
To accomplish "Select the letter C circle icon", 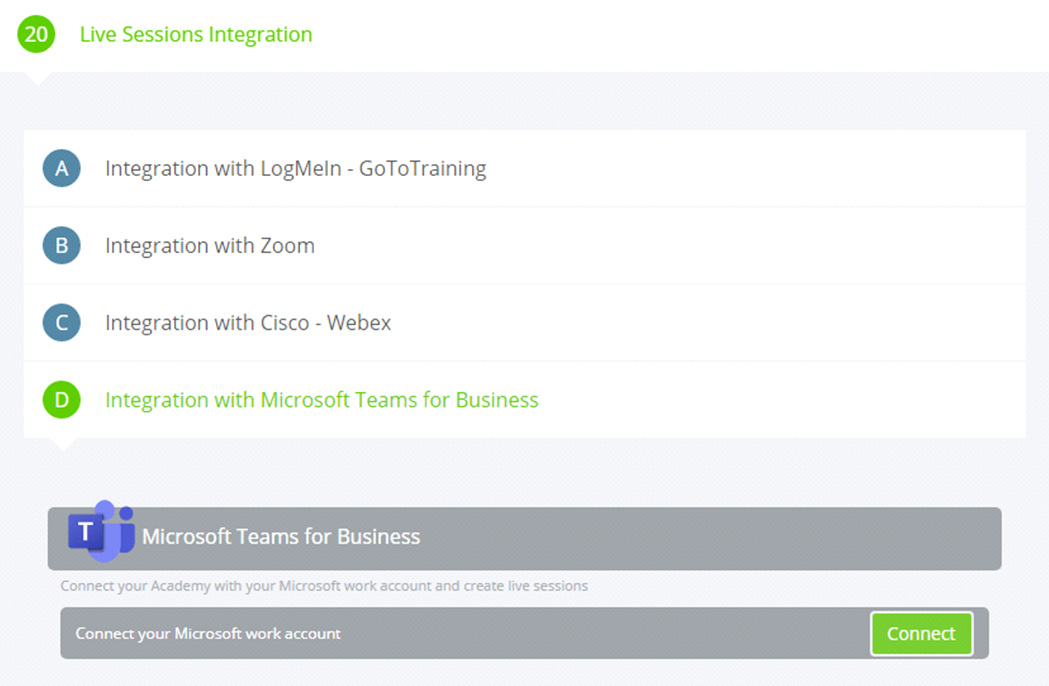I will click(x=62, y=322).
